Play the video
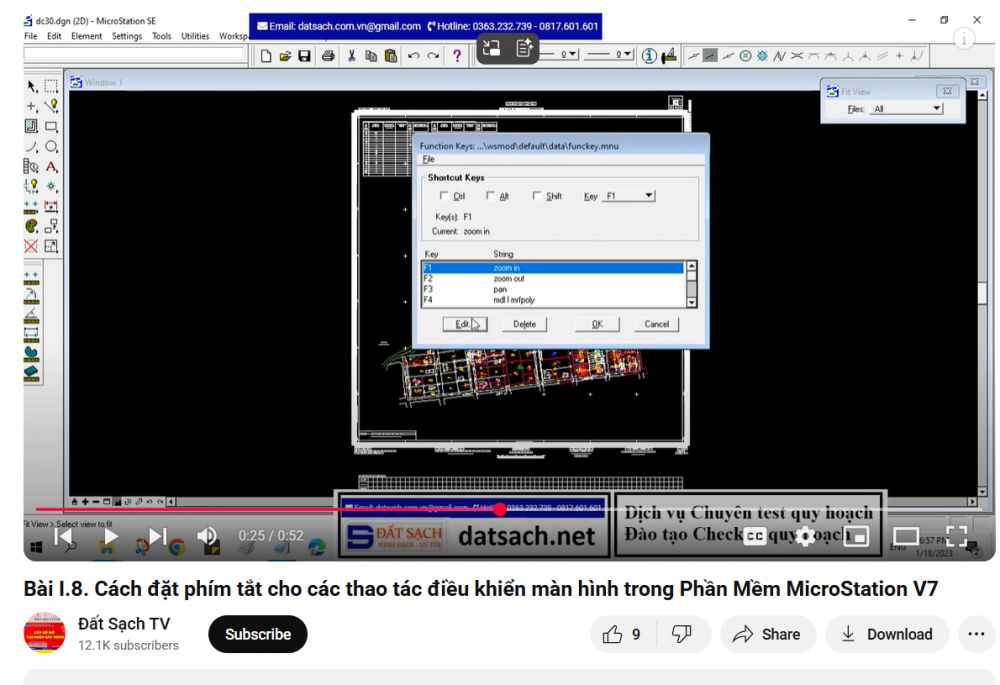 click(110, 537)
